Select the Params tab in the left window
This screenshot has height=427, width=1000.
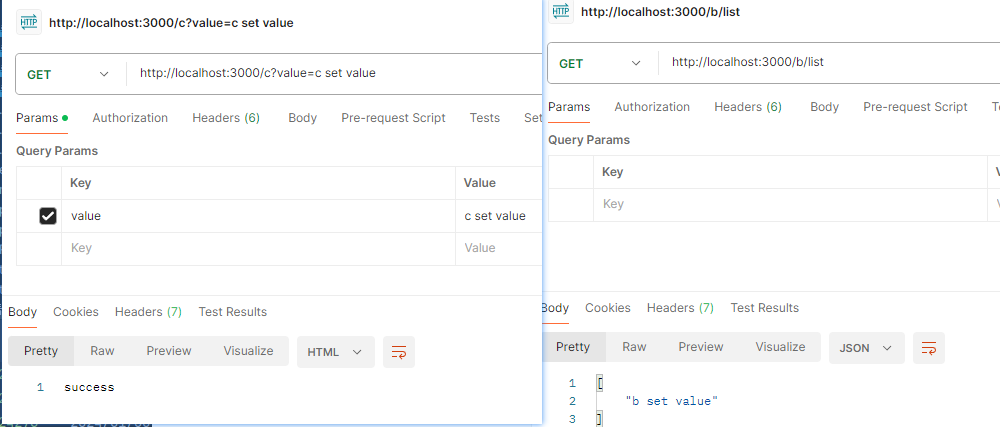point(41,118)
